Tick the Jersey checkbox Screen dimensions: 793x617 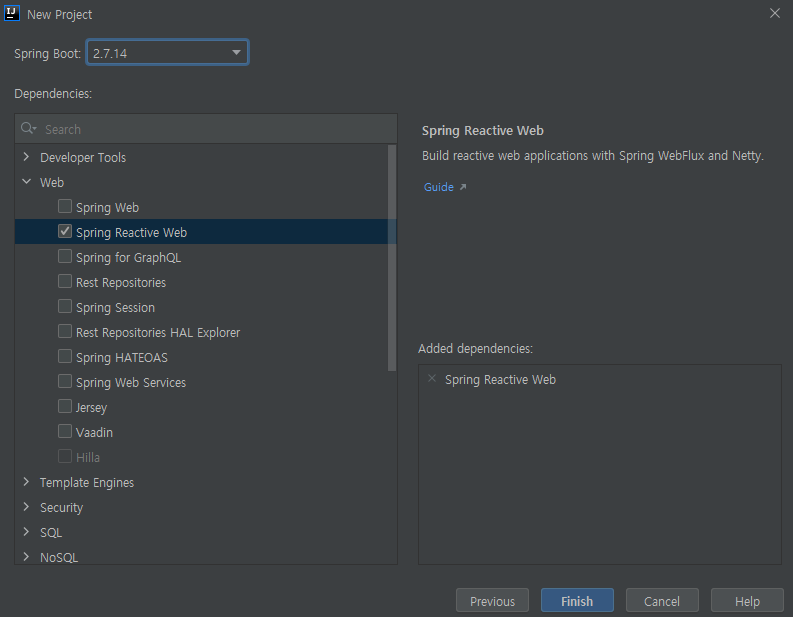coord(65,406)
